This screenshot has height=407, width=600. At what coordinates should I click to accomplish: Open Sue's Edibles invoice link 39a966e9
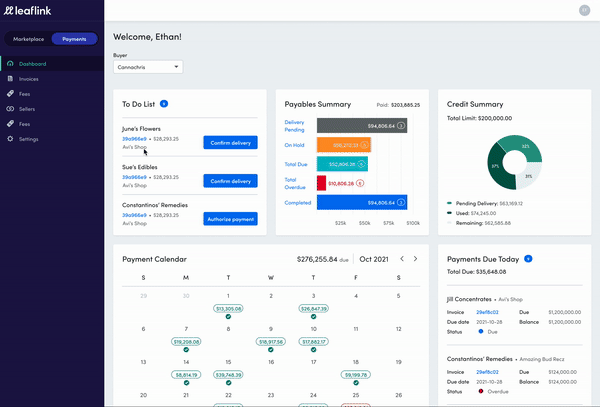(x=134, y=177)
